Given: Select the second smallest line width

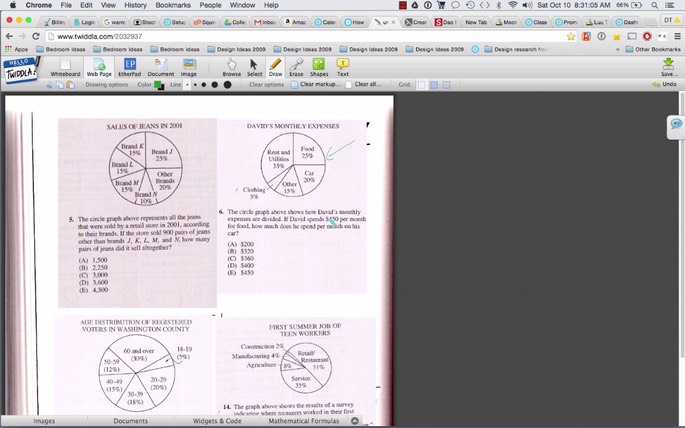Looking at the screenshot, I should pos(195,85).
